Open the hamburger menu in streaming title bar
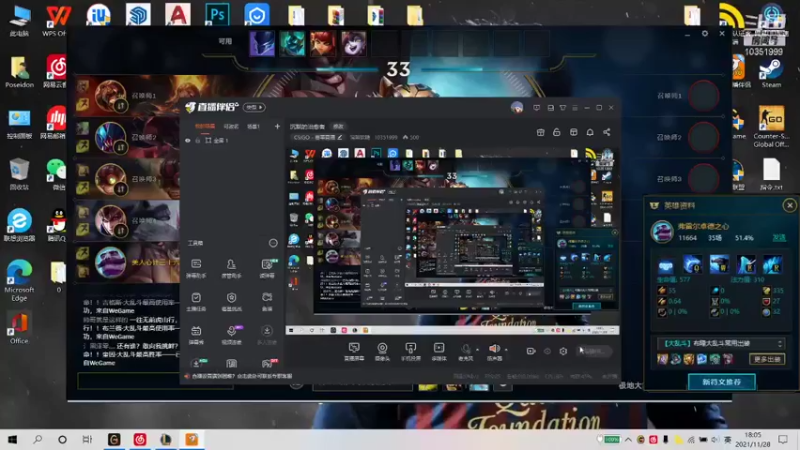The image size is (800, 450). click(x=575, y=108)
